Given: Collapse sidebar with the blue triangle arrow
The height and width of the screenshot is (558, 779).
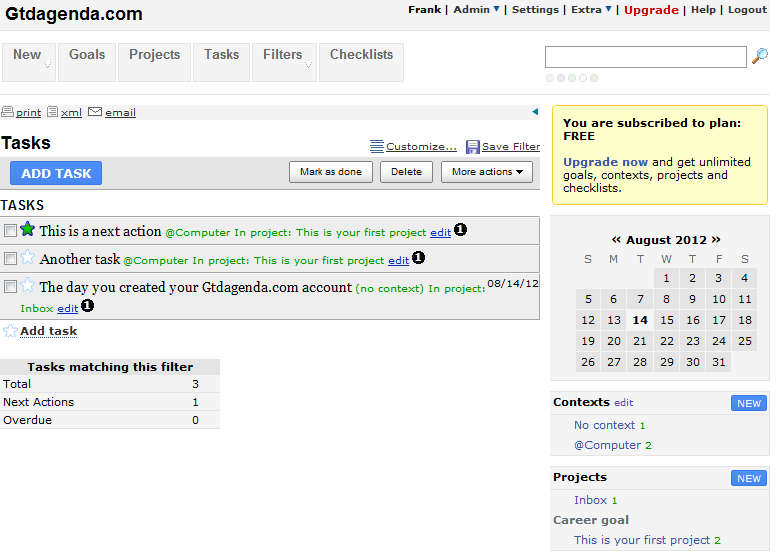Looking at the screenshot, I should 535,112.
